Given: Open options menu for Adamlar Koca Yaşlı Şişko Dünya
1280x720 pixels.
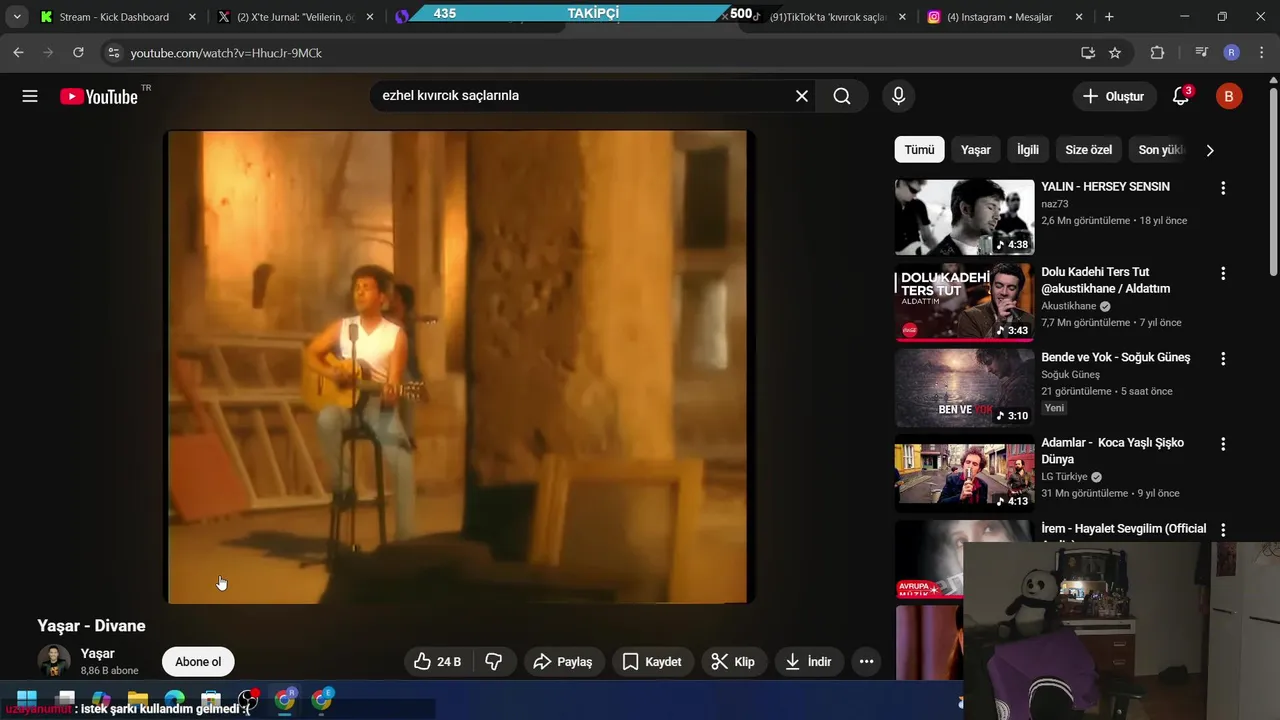Looking at the screenshot, I should [x=1222, y=444].
